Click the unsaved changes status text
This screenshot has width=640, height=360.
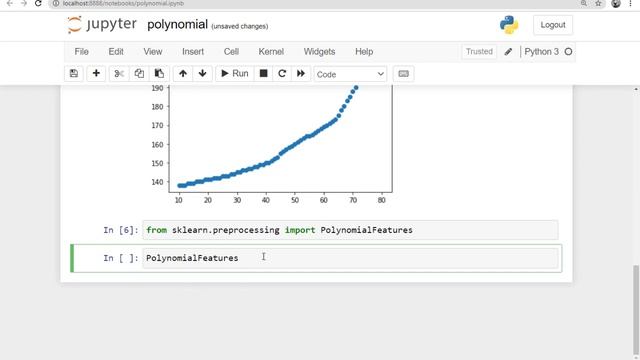(x=240, y=26)
